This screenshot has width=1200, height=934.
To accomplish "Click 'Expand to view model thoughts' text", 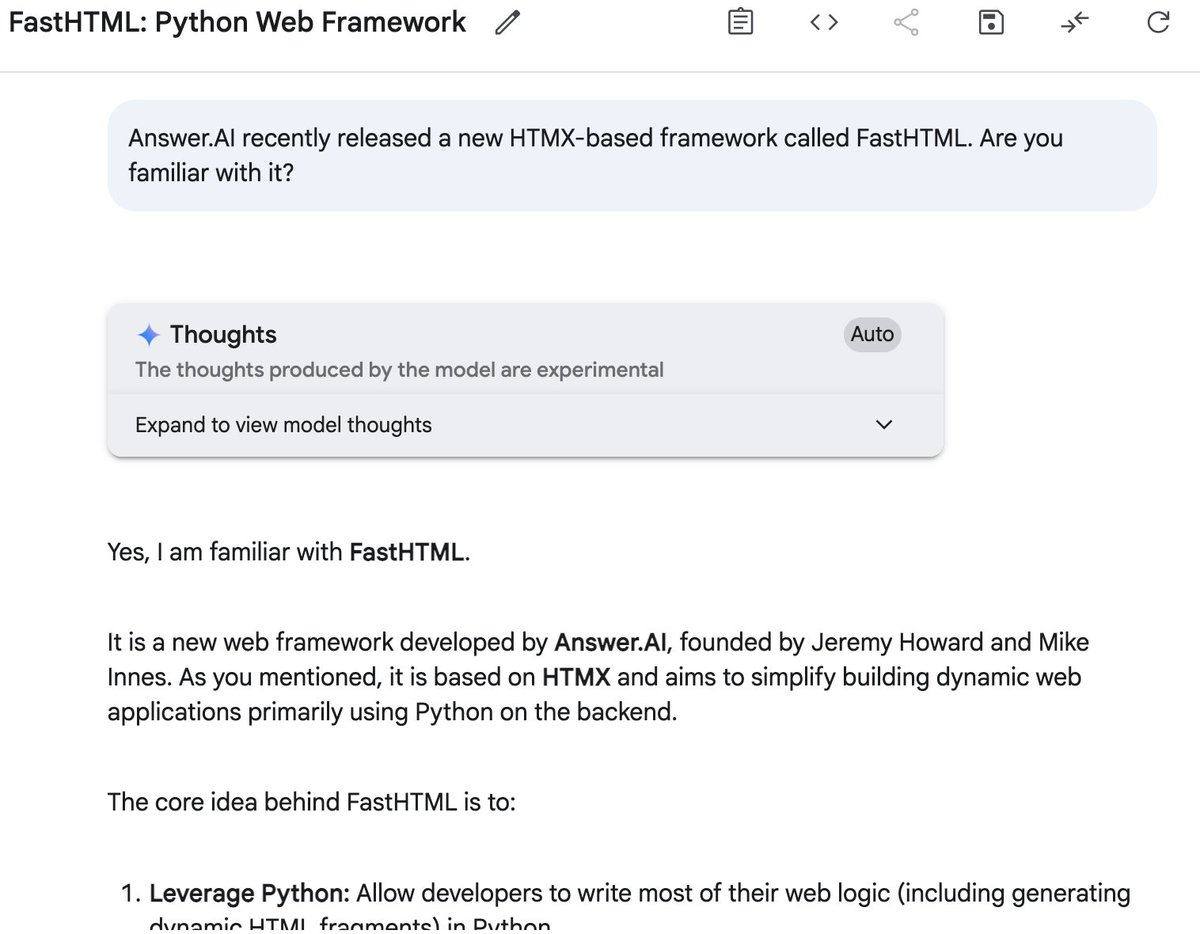I will point(283,425).
